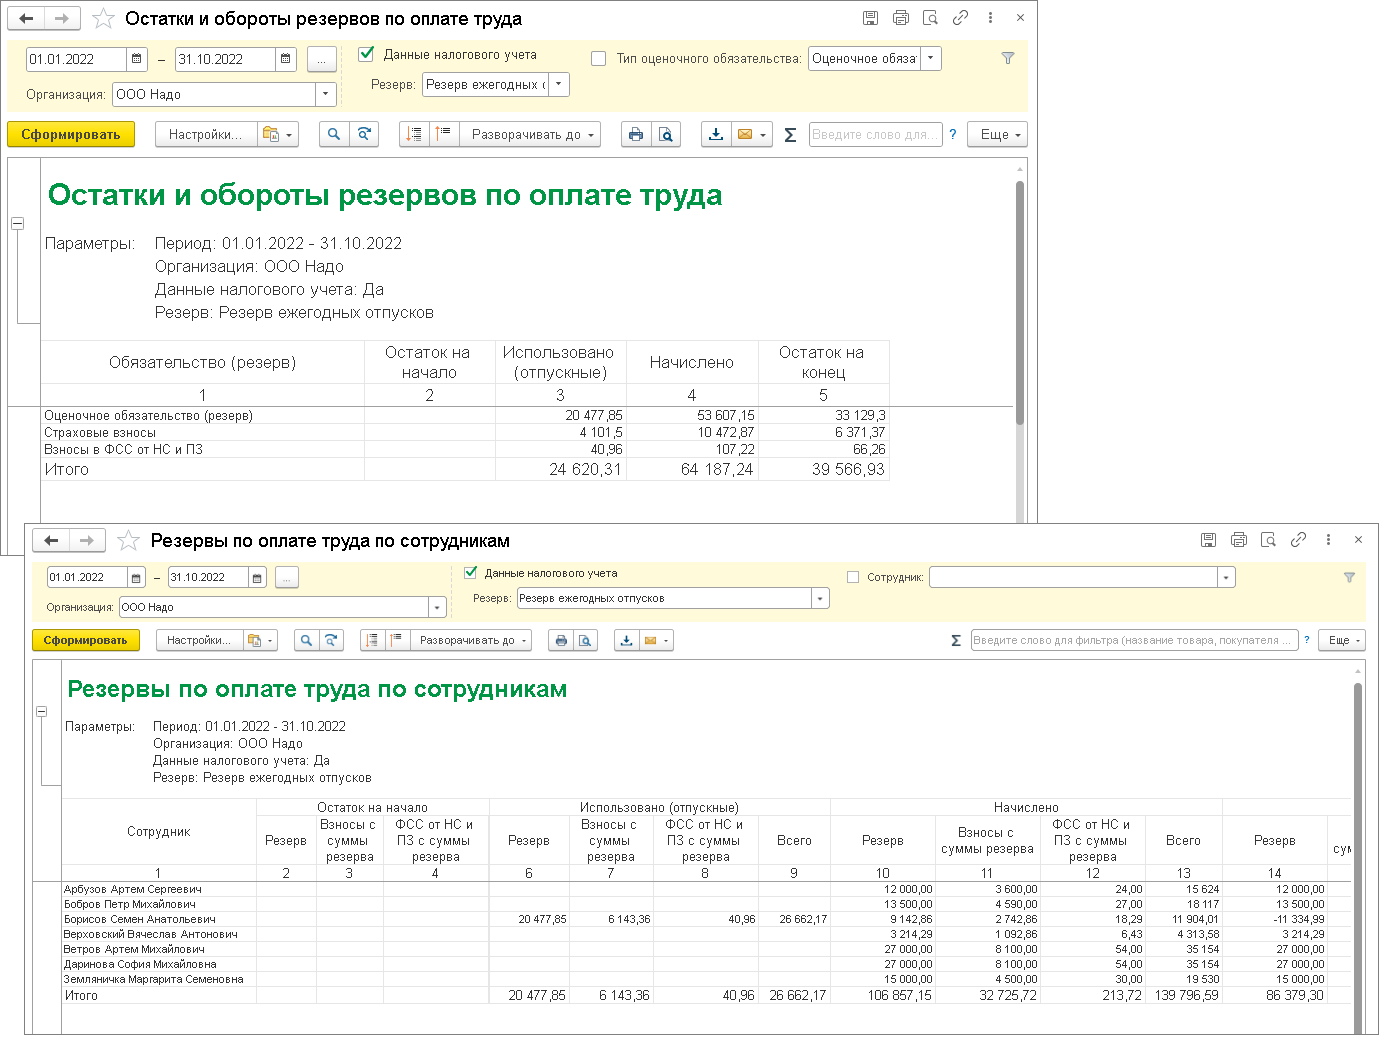Screen dimensions: 1383x1037
Task: Open calendar for start date 01.01.2022, upper window
Action: tap(137, 59)
